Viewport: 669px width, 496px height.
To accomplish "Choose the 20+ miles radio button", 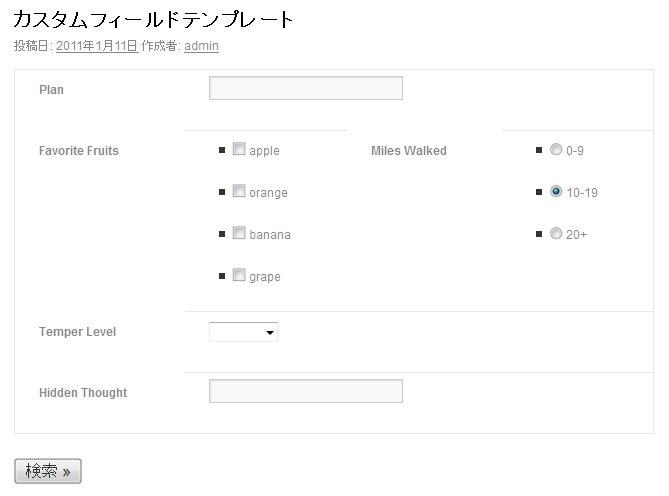I will (556, 234).
